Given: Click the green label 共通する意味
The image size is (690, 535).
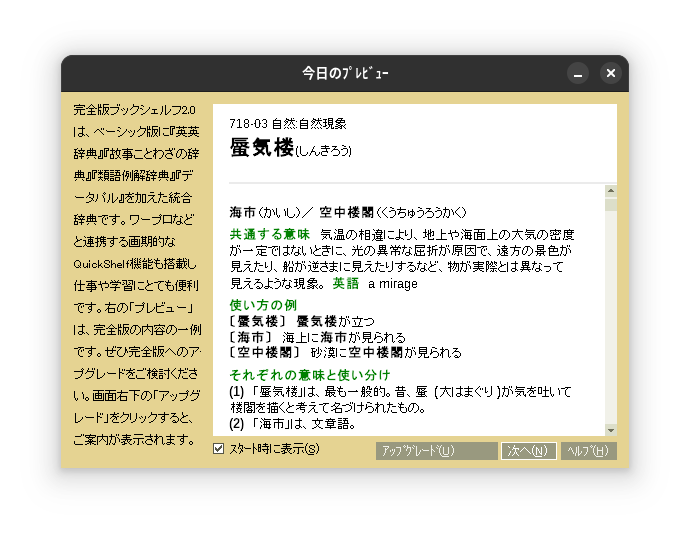Looking at the screenshot, I should tap(269, 234).
